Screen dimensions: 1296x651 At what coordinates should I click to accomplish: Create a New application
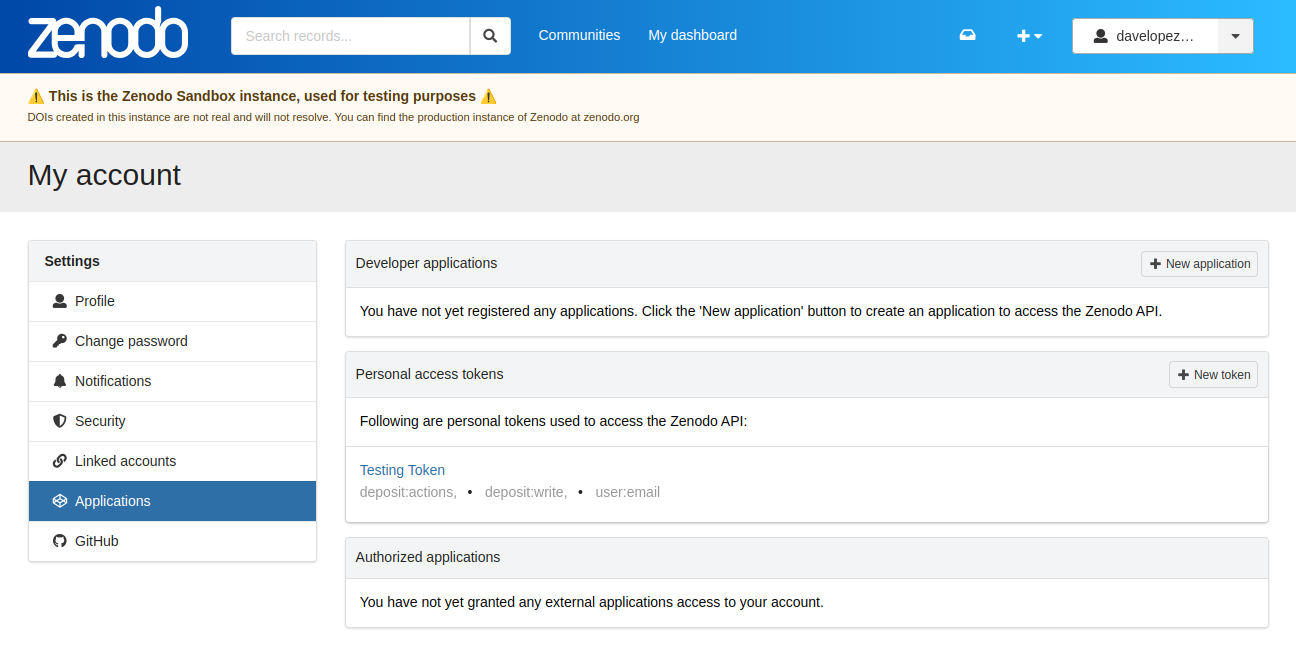1199,264
